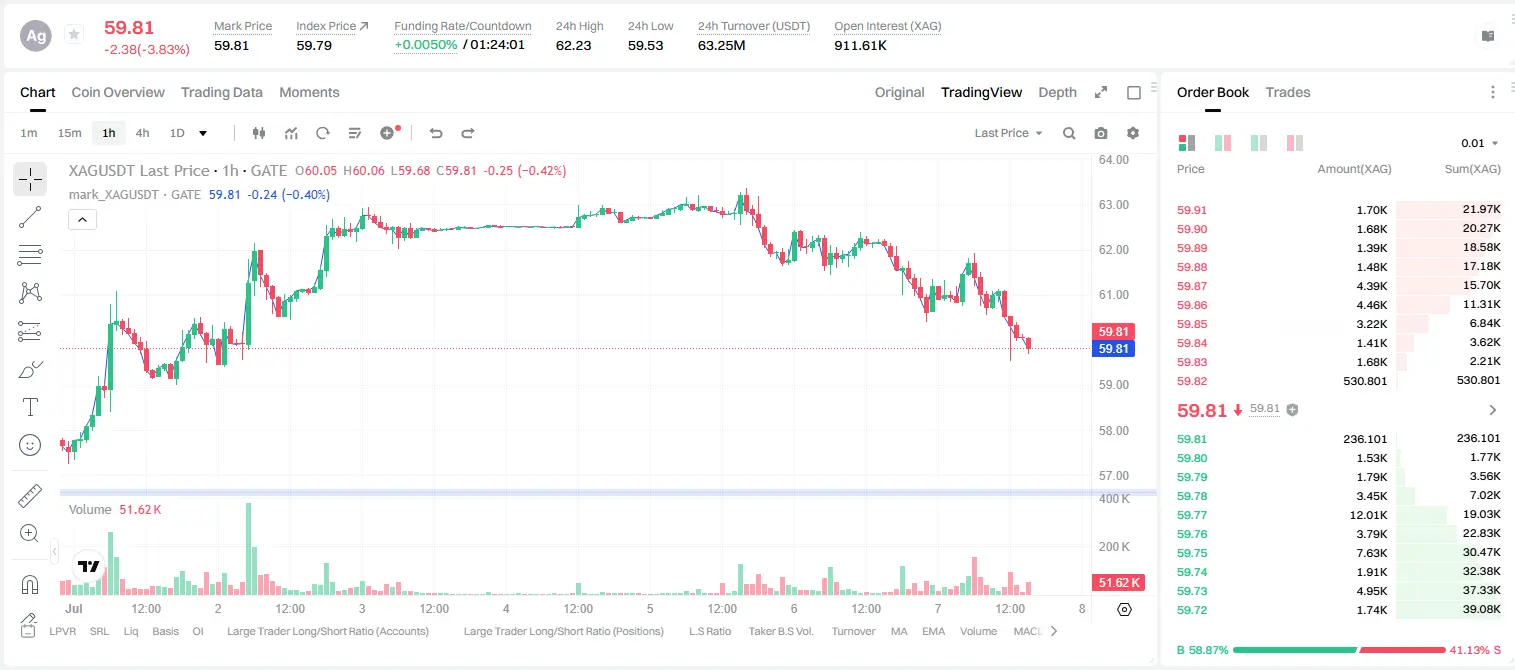Click the candlestick chart type icon

(259, 133)
